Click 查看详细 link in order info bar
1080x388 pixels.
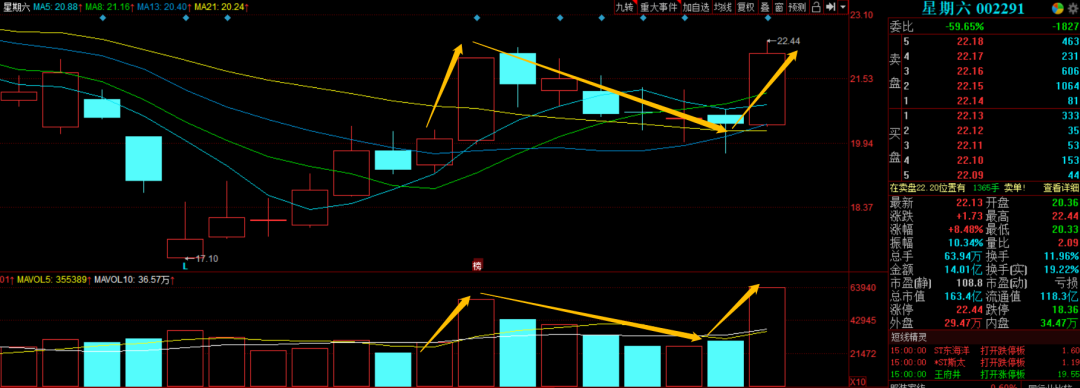(1061, 187)
